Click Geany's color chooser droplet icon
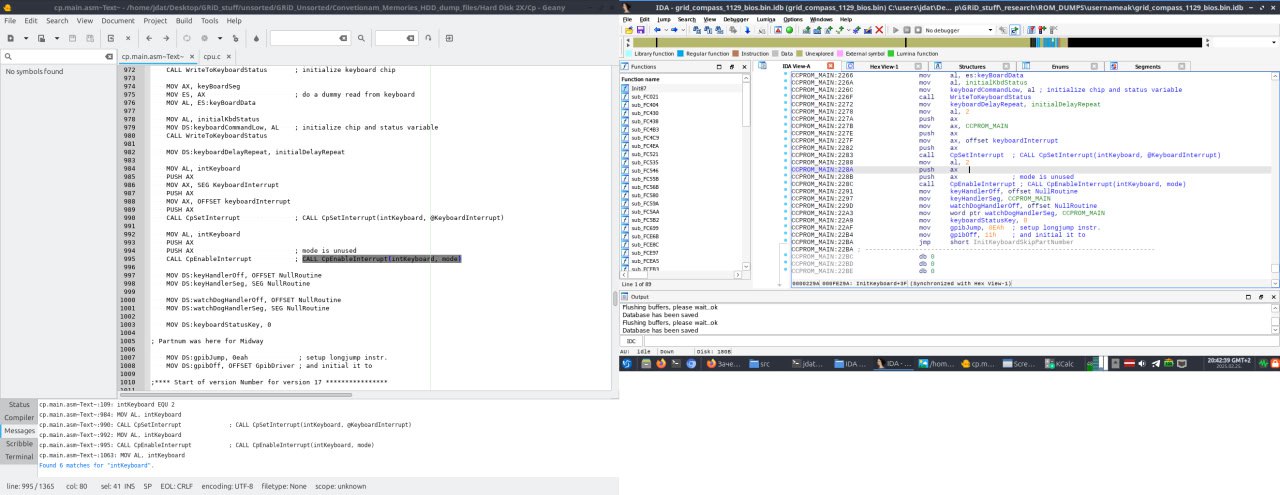This screenshot has width=1280, height=495. tap(256, 38)
